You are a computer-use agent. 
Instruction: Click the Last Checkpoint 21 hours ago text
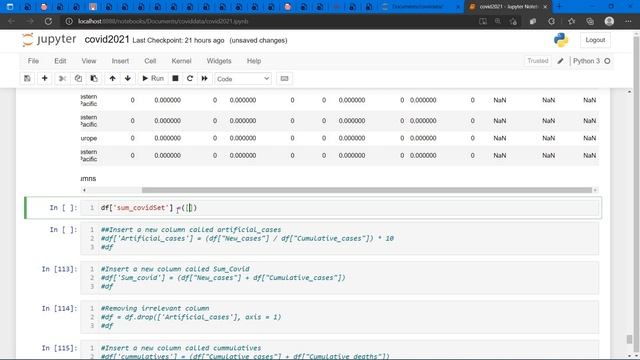click(178, 40)
